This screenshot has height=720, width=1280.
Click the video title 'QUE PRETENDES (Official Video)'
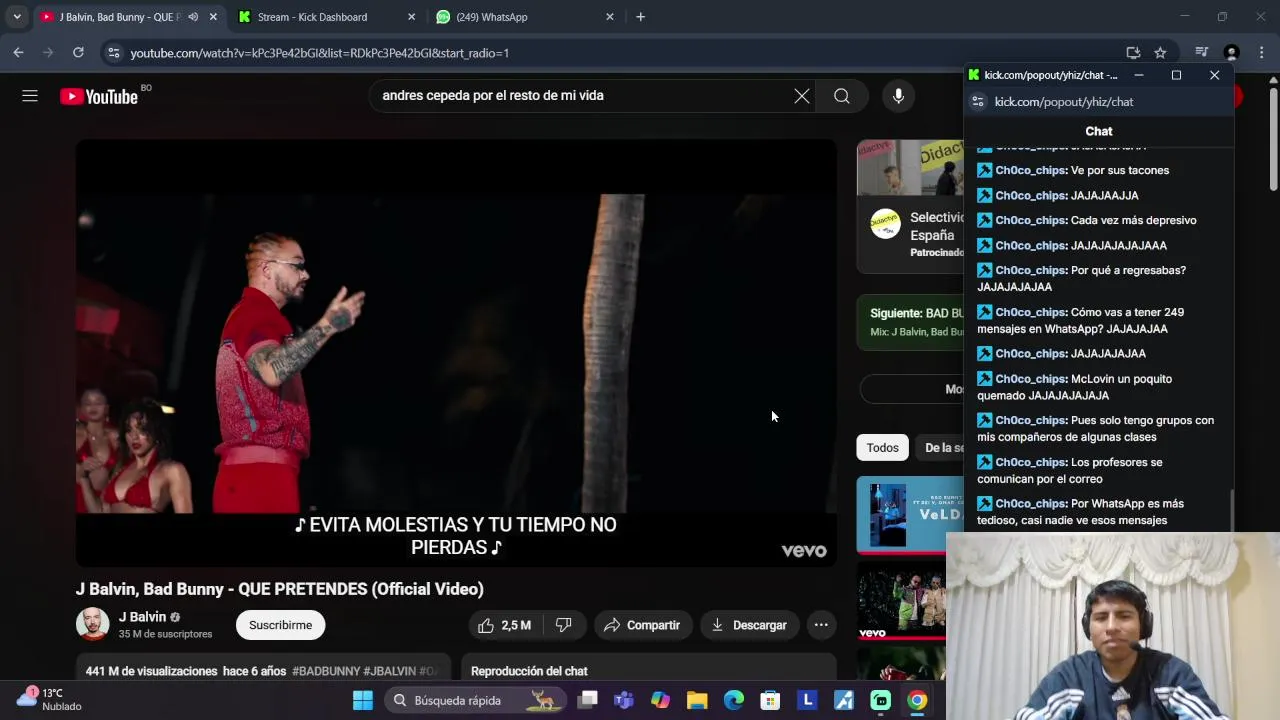pyautogui.click(x=360, y=589)
